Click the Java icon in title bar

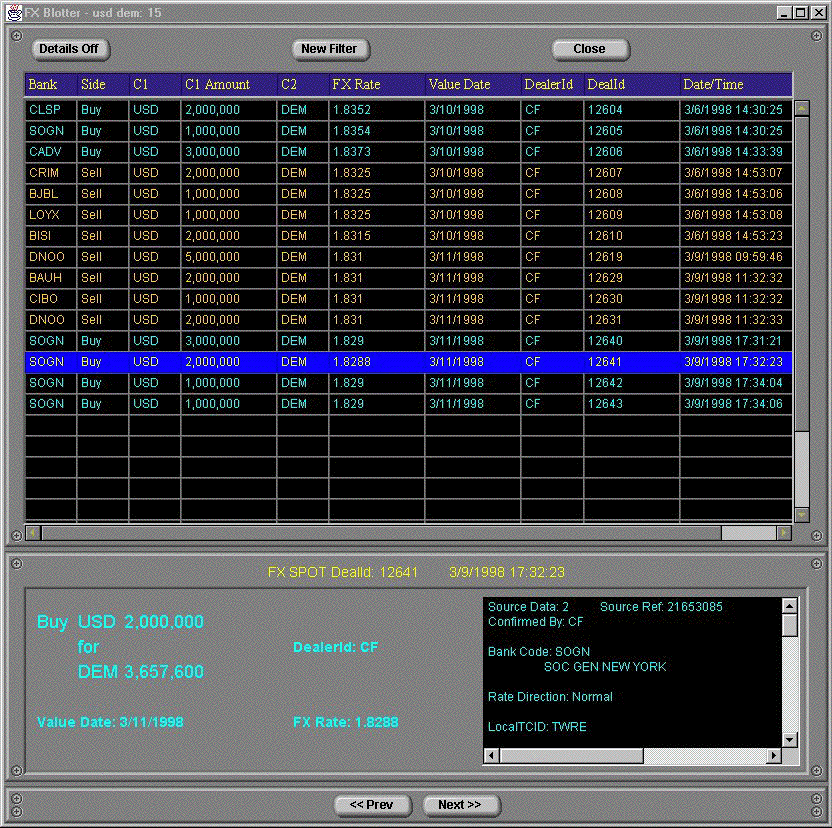point(13,12)
